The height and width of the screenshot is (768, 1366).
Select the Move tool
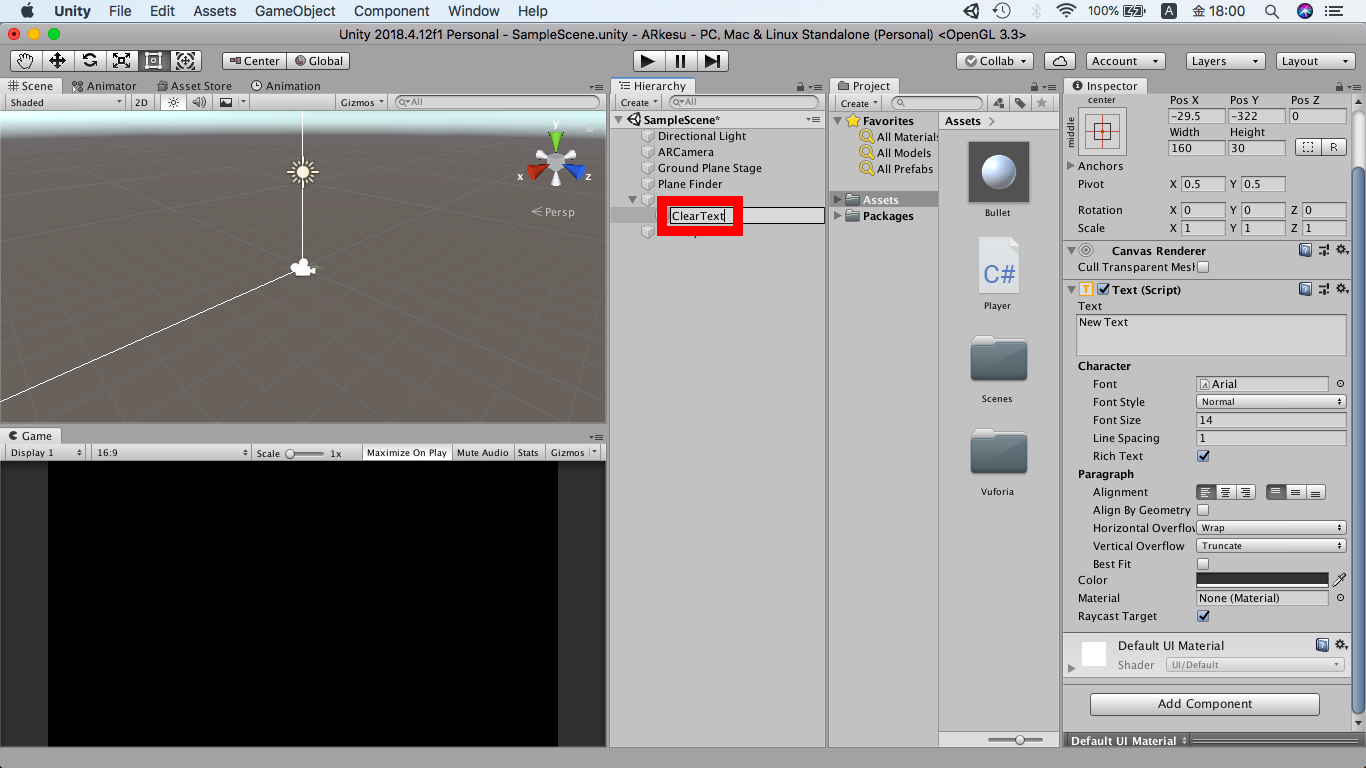(57, 61)
